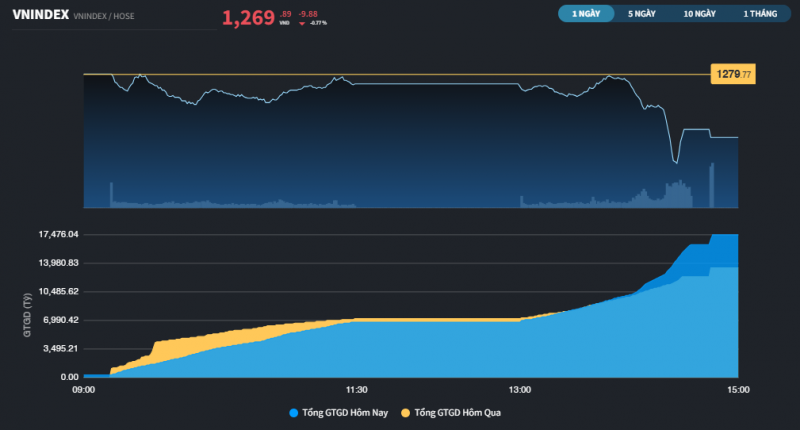Select the 1 NGÀY time range tab
Viewport: 800px width, 430px height.
(585, 14)
